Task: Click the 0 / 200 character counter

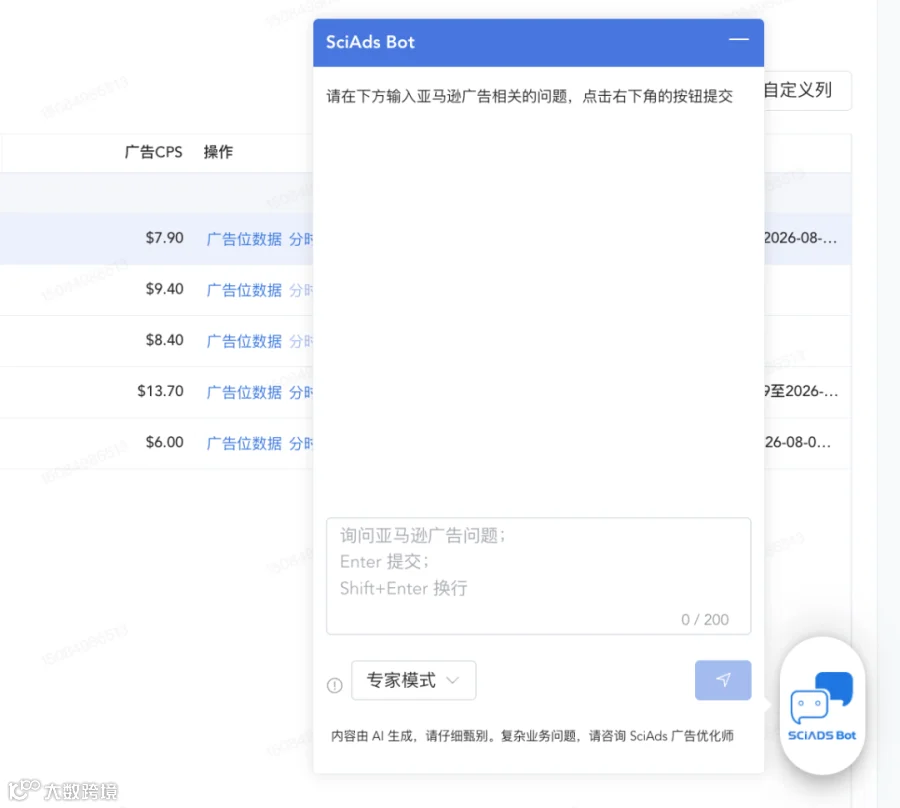Action: pos(705,620)
